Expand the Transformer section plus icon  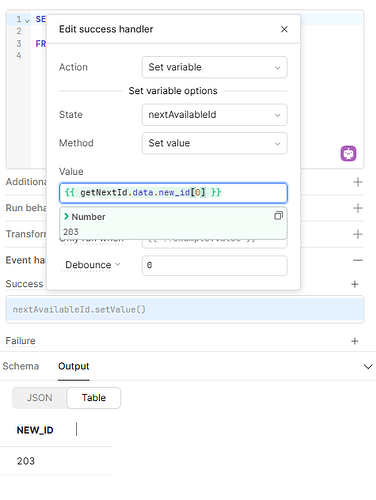[358, 234]
